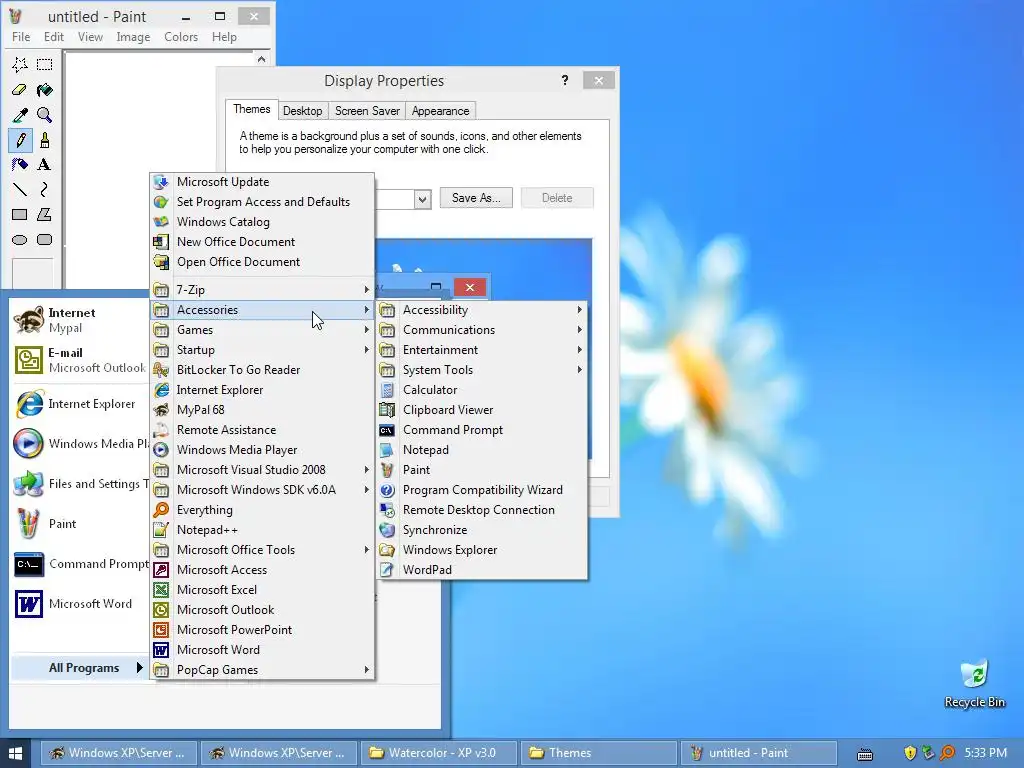Launch WordPad from Accessories

482,569
